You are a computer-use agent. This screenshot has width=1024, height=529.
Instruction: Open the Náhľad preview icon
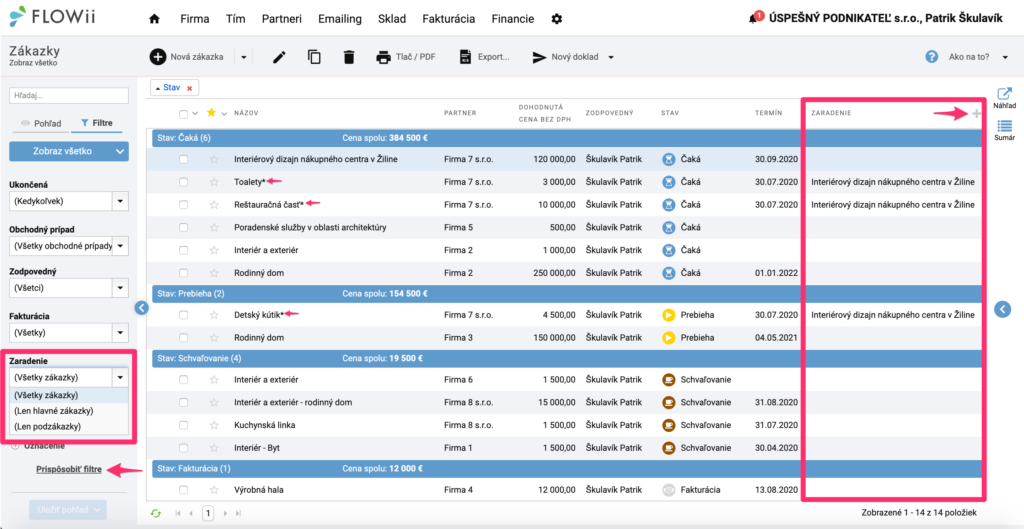1004,93
